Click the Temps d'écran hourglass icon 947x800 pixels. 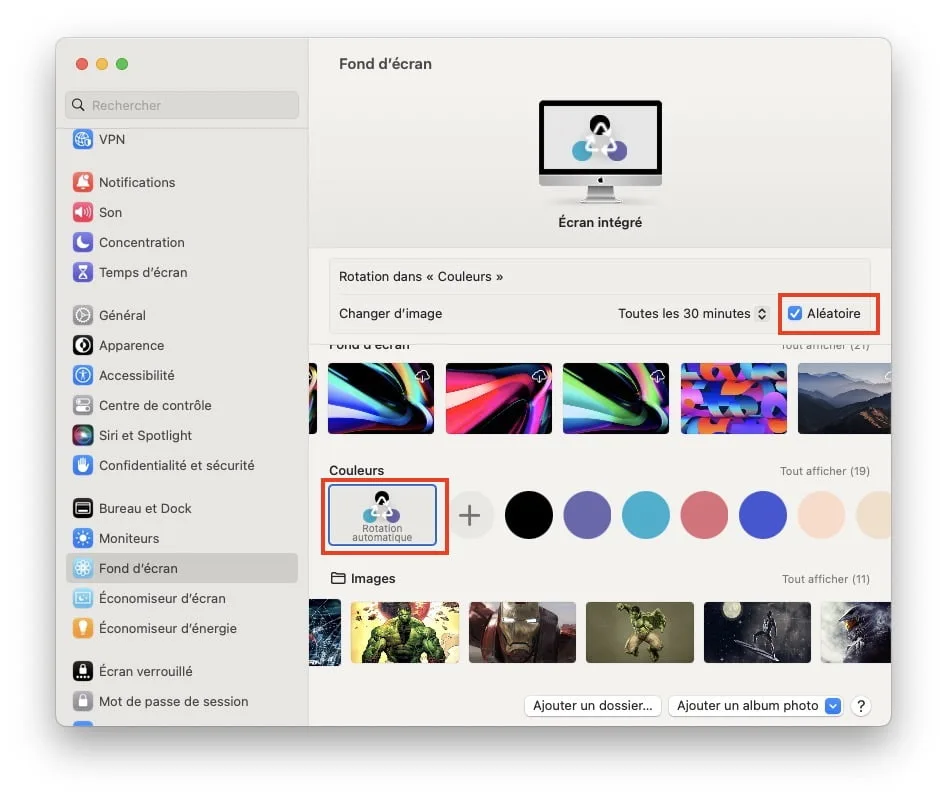(x=83, y=272)
